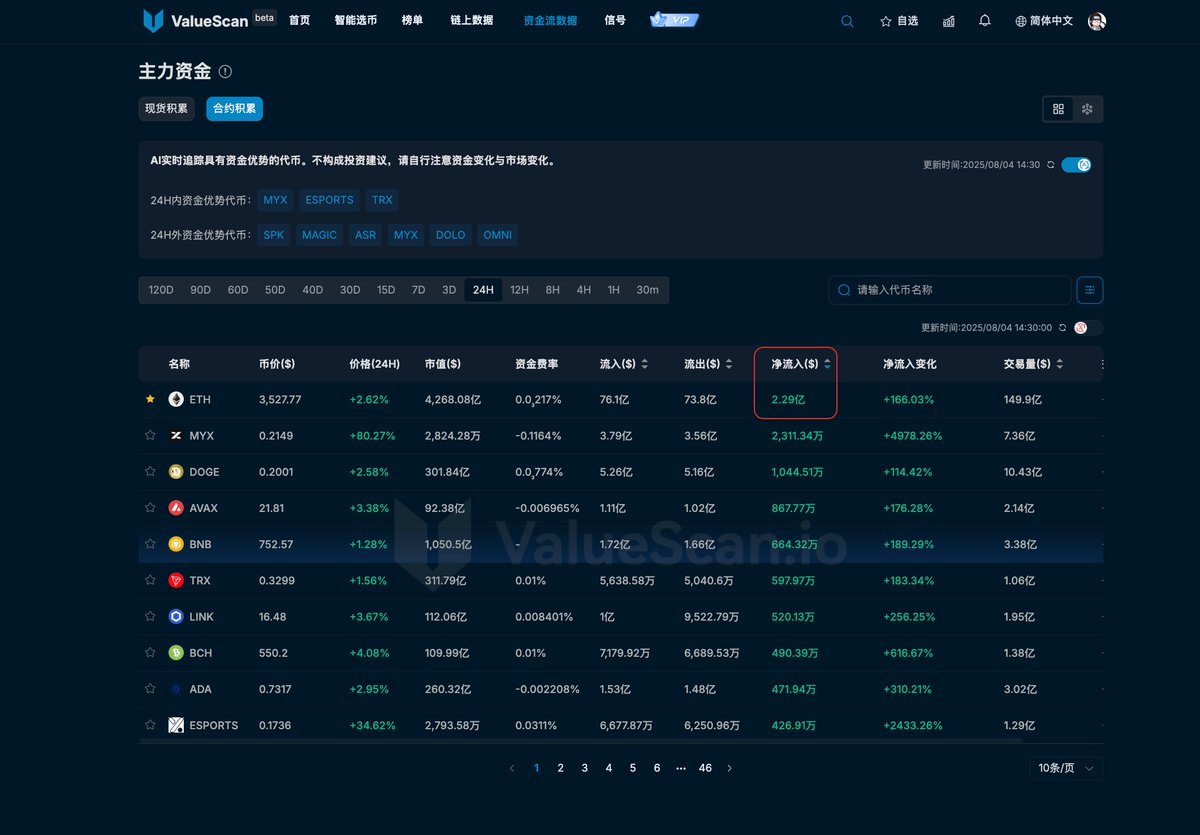Open the search magnifier icon in header
The width and height of the screenshot is (1200, 835).
click(x=847, y=21)
